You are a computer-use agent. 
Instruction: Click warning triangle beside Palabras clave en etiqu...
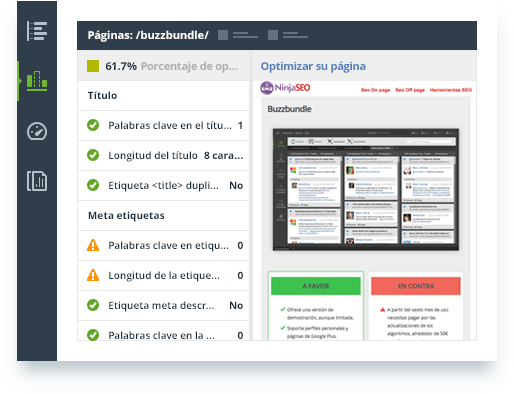point(93,245)
